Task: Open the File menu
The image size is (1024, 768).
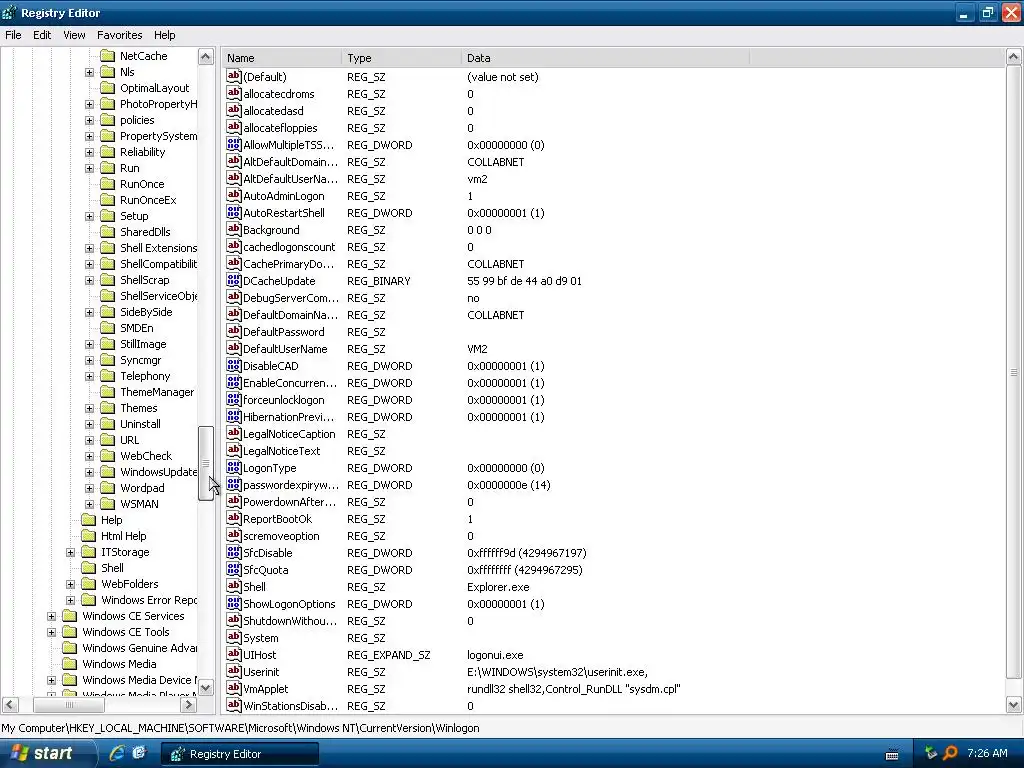Action: pyautogui.click(x=13, y=35)
